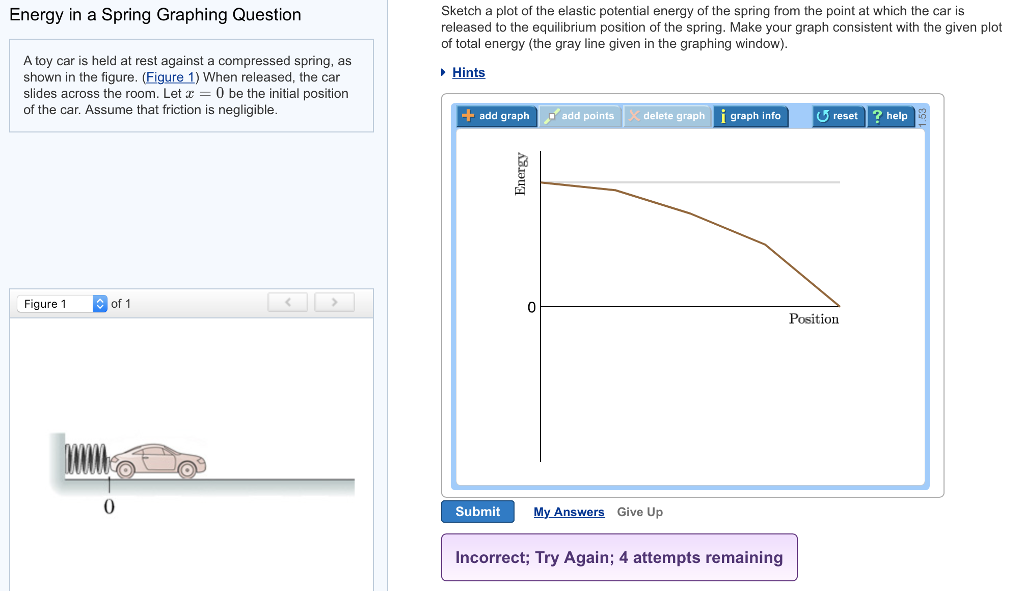The image size is (1024, 591).
Task: Click the previous figure arrow
Action: tap(287, 301)
